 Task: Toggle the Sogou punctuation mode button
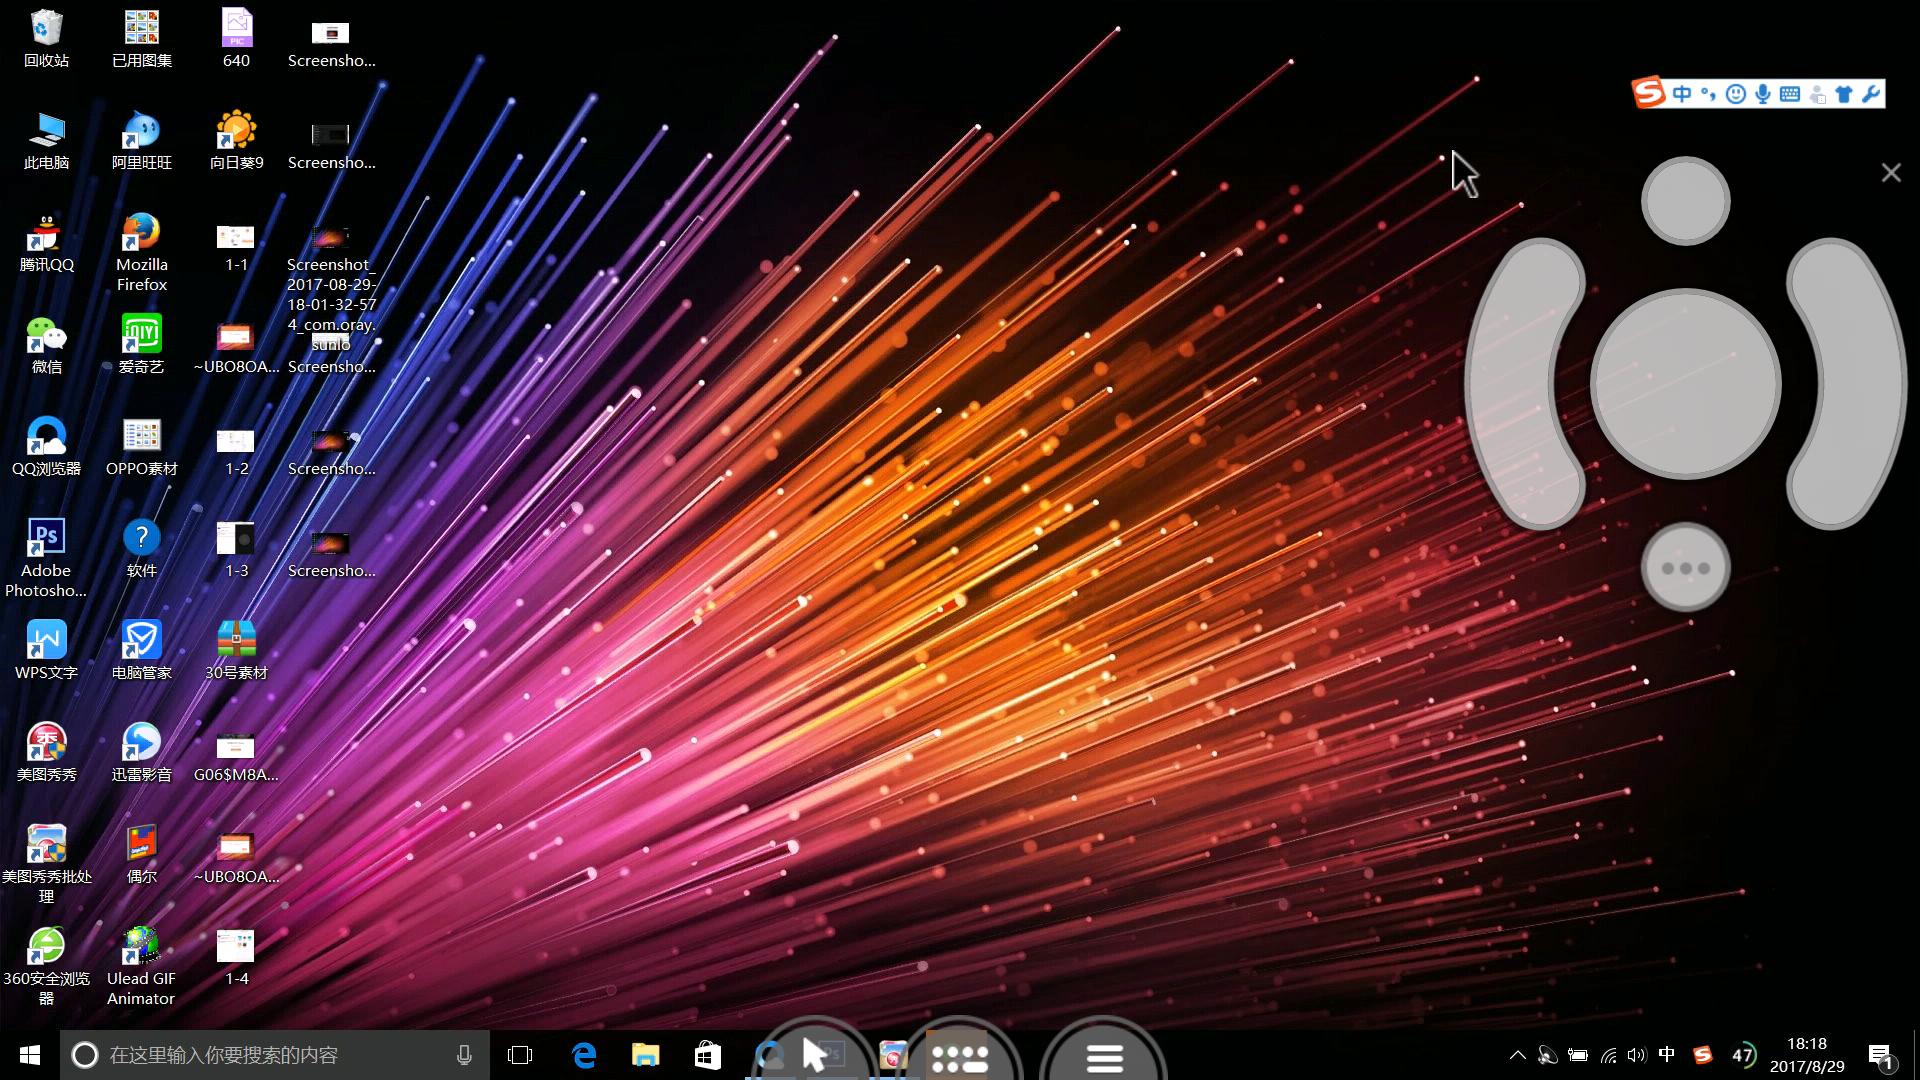1708,94
